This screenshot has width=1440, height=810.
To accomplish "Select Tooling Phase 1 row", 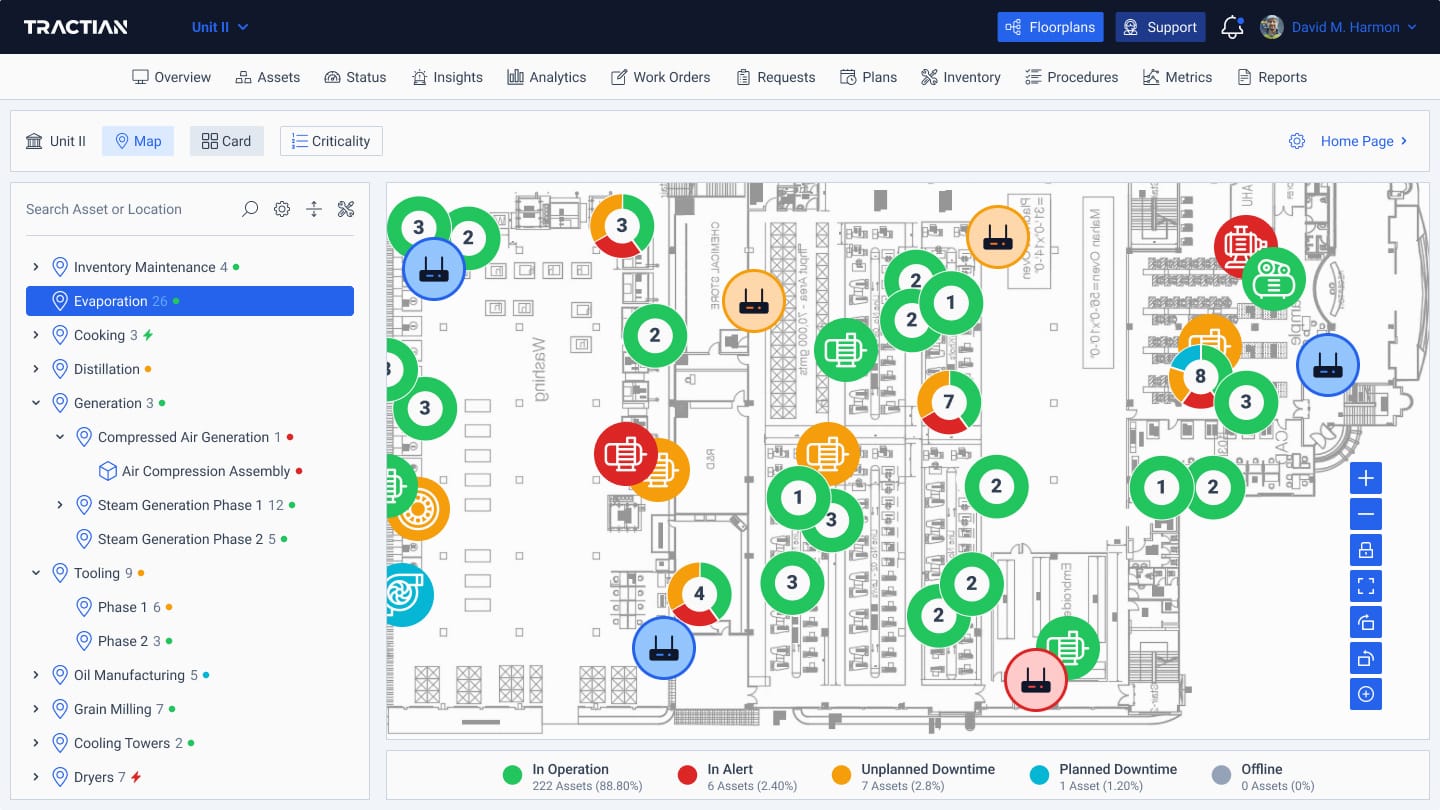I will (124, 607).
